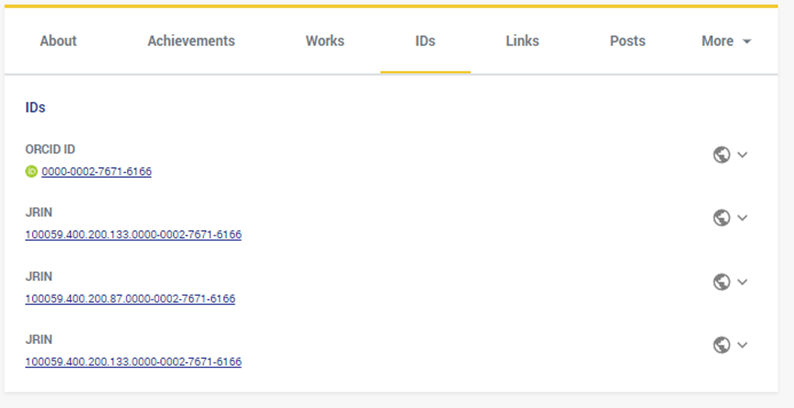Click the globe icon in the ORCID ID row
The width and height of the screenshot is (794, 408).
pyautogui.click(x=721, y=154)
